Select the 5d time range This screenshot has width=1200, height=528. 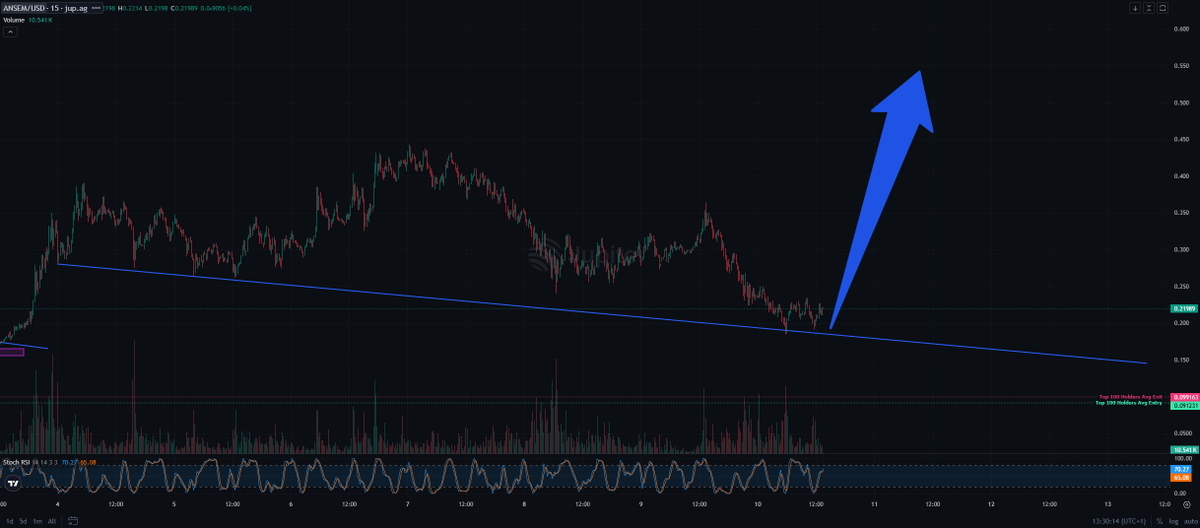pos(23,521)
